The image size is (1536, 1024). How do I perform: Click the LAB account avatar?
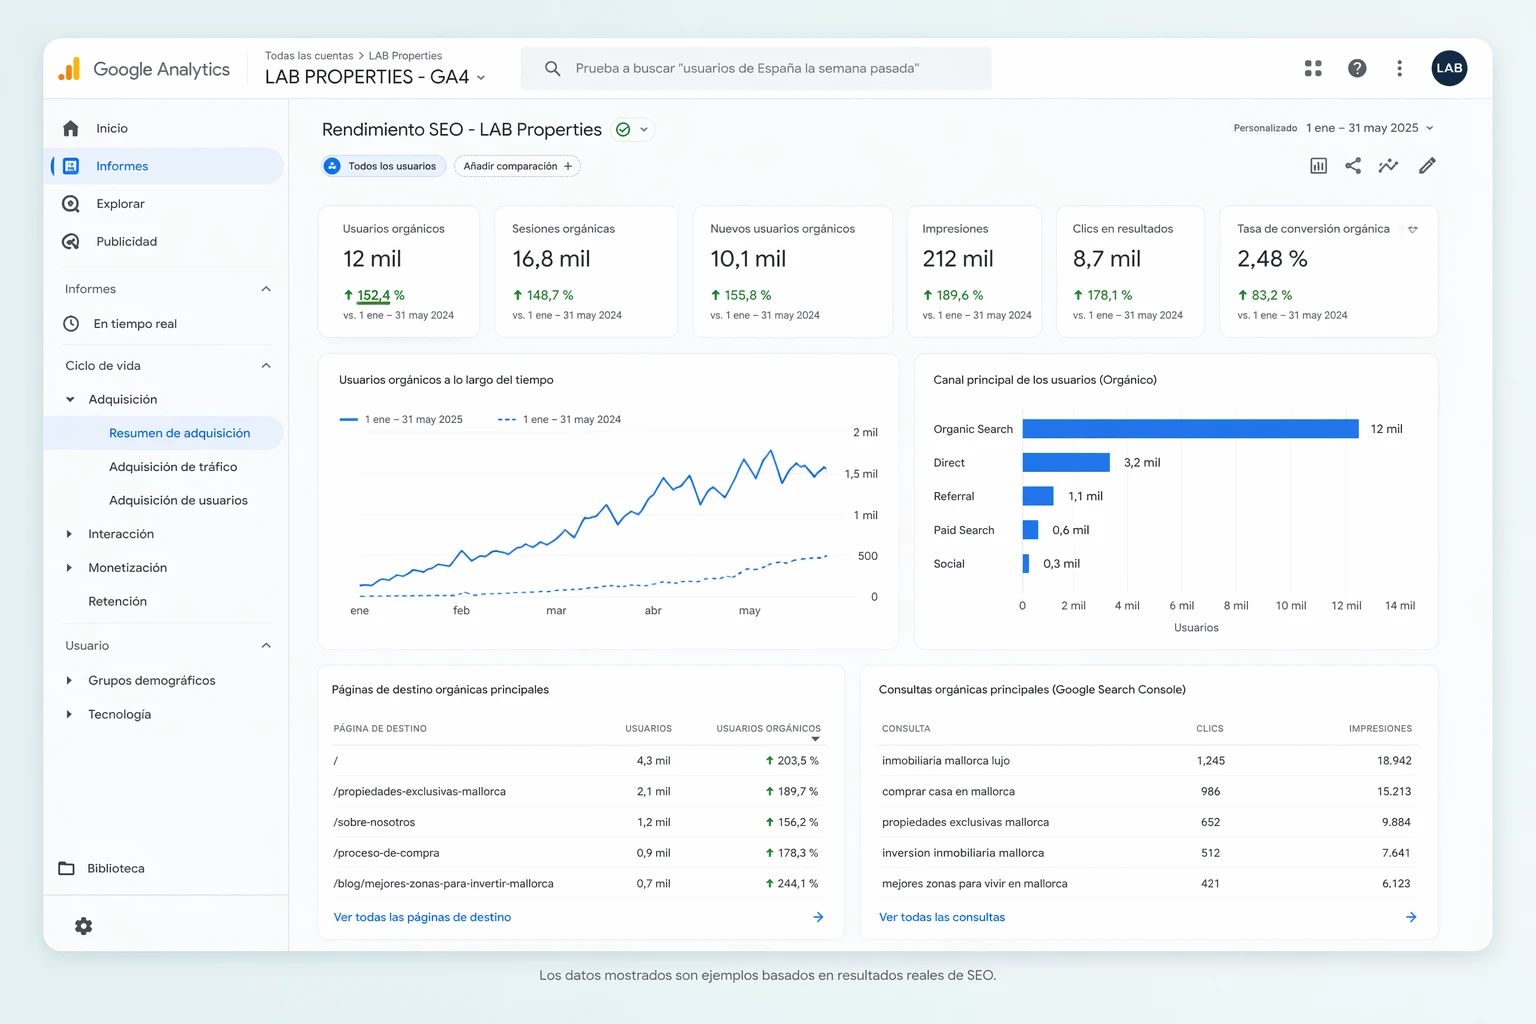[x=1449, y=68]
